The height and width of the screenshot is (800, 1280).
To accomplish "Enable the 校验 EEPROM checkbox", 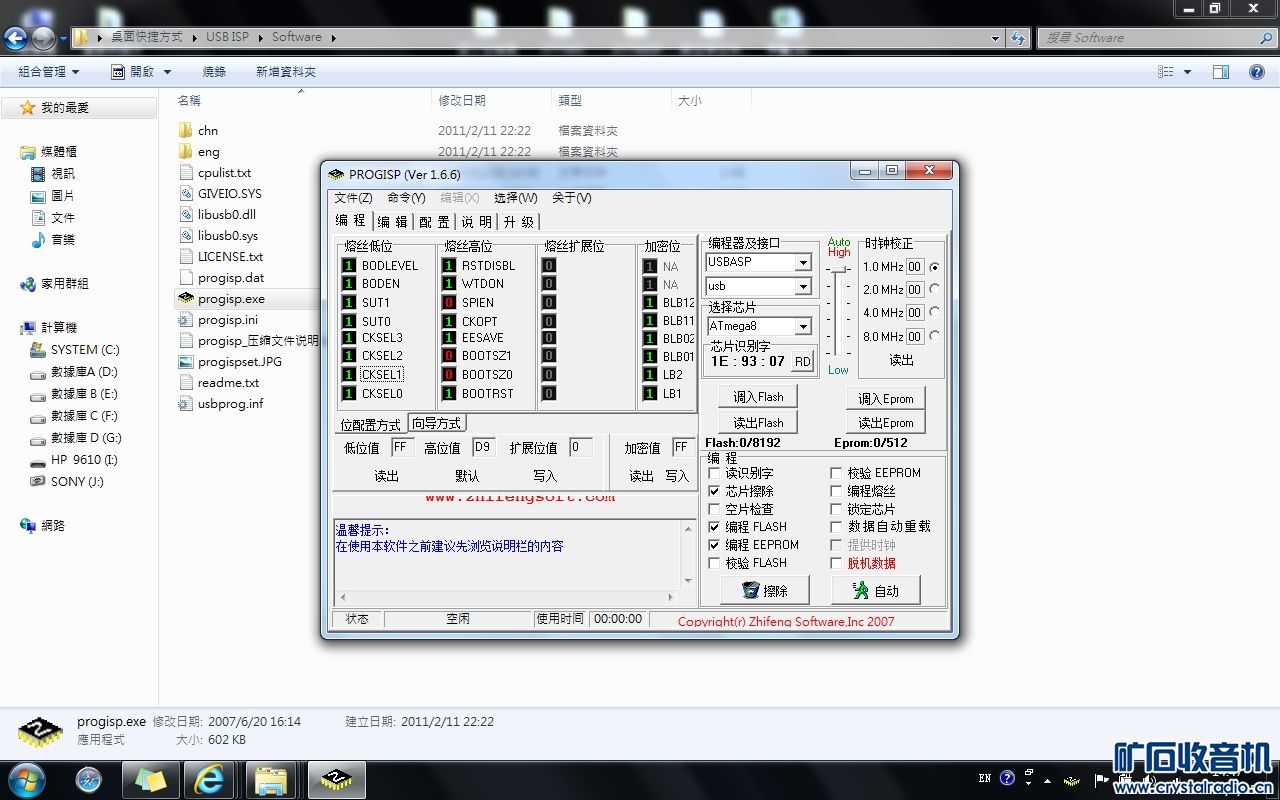I will tap(836, 473).
